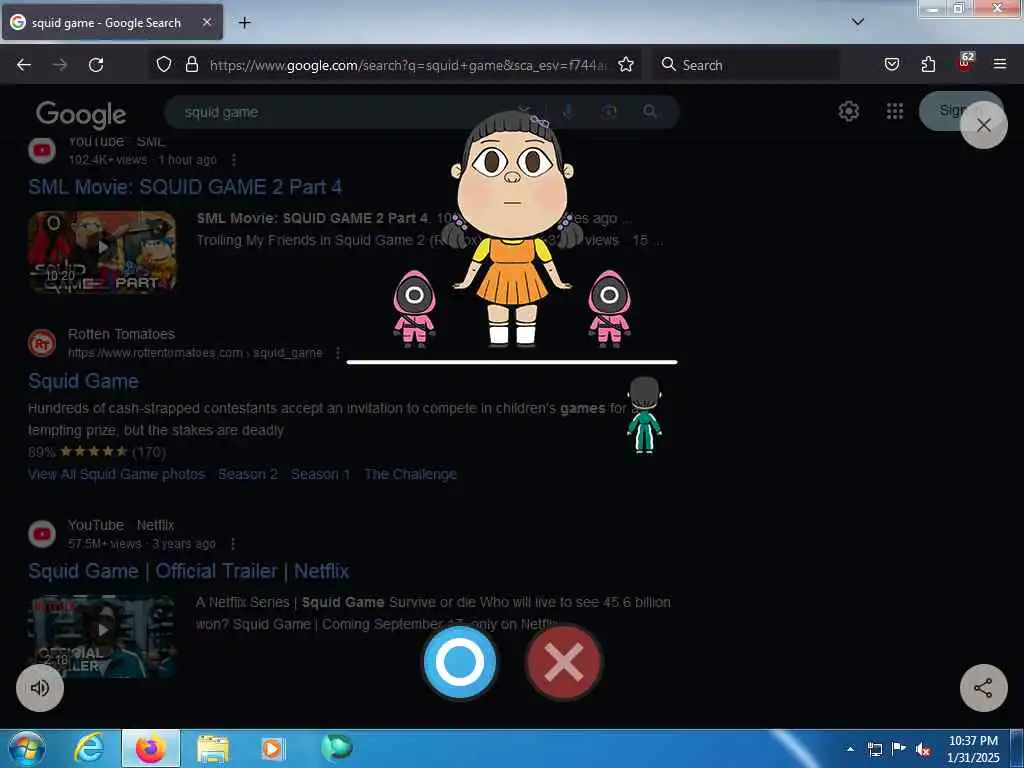Go to Google home via logo

pyautogui.click(x=81, y=114)
